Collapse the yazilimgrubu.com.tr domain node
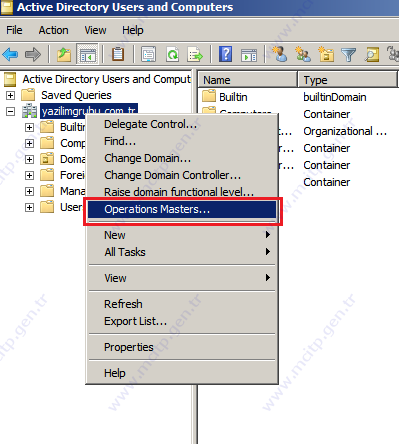Viewport: 399px width, 444px height. (x=10, y=111)
